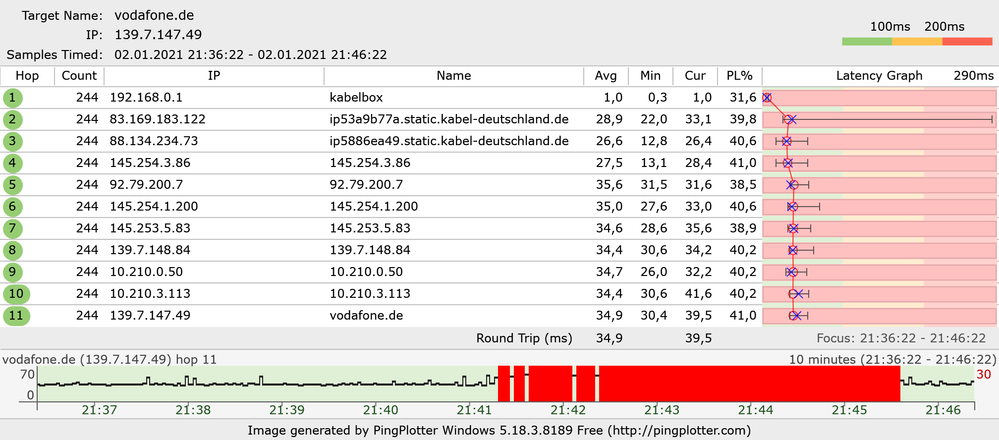Click the hop 10 green circle icon
The height and width of the screenshot is (440, 999).
[x=16, y=294]
